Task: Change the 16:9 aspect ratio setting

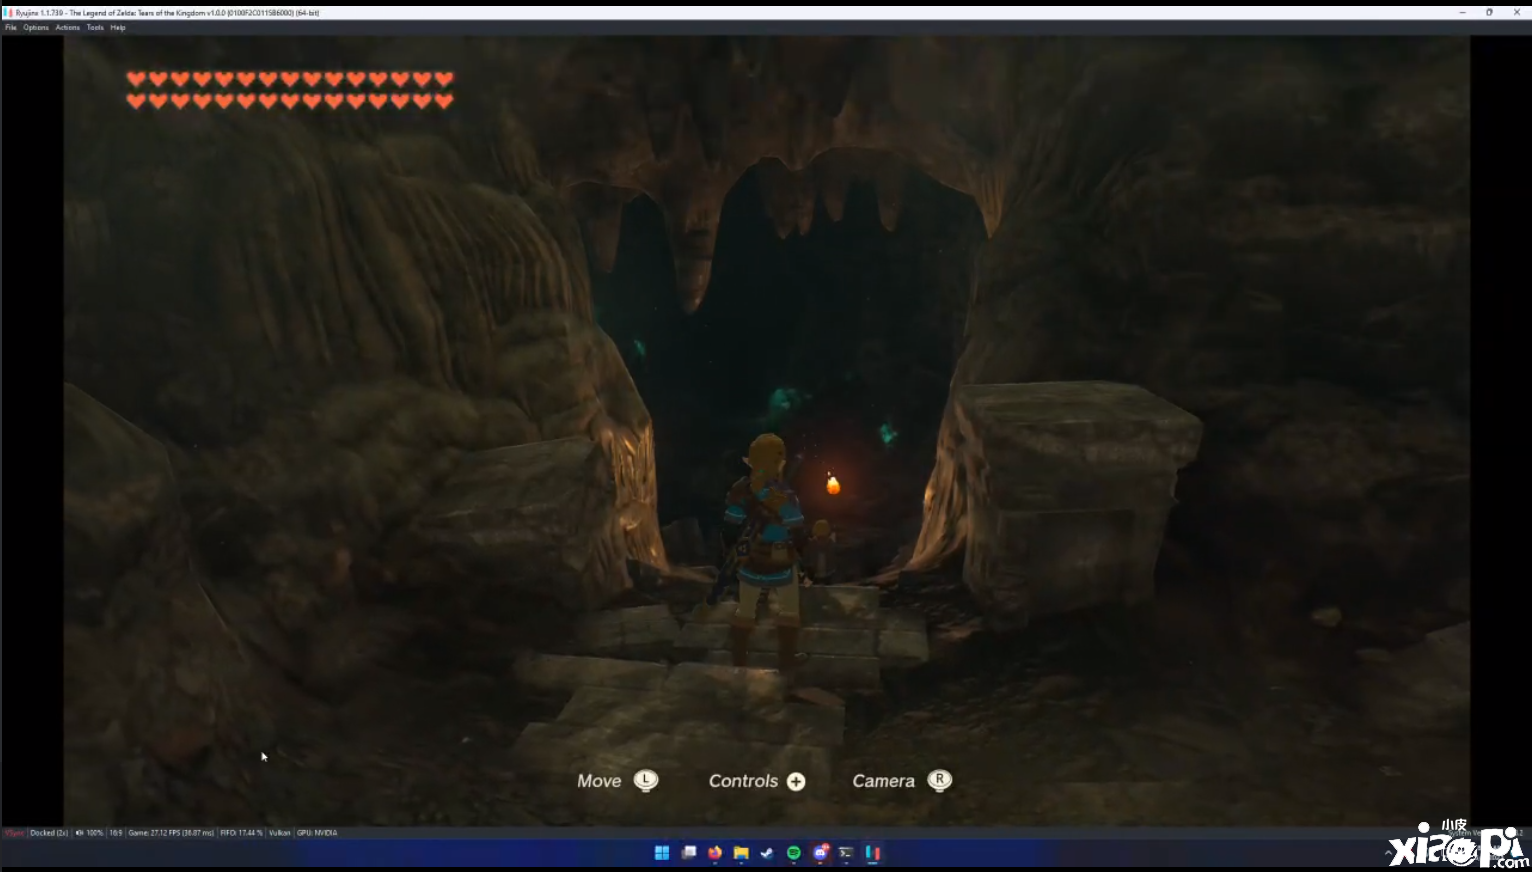Action: [116, 832]
